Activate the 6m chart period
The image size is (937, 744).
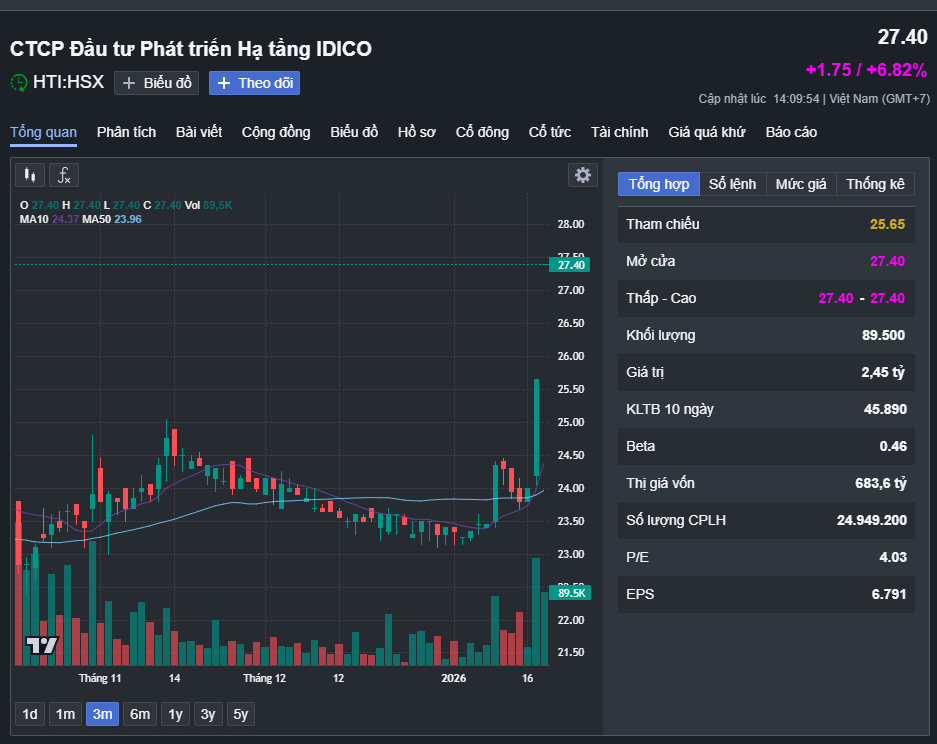pyautogui.click(x=139, y=714)
